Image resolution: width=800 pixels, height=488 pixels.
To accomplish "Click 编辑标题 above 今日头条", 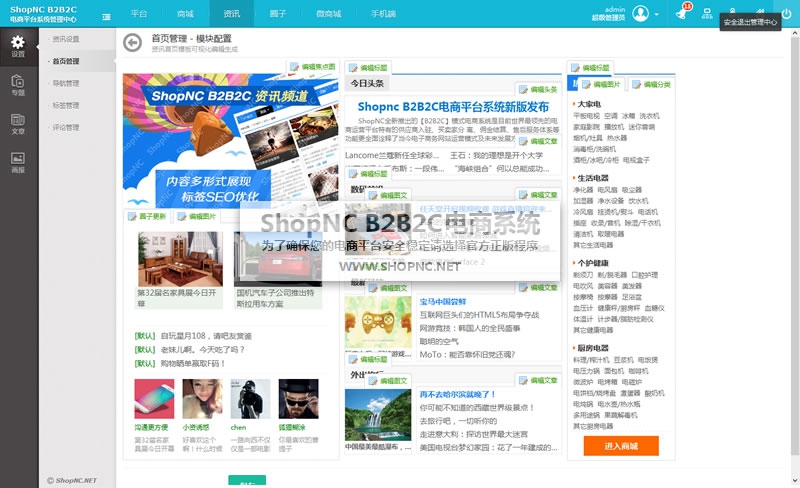I will coord(368,67).
